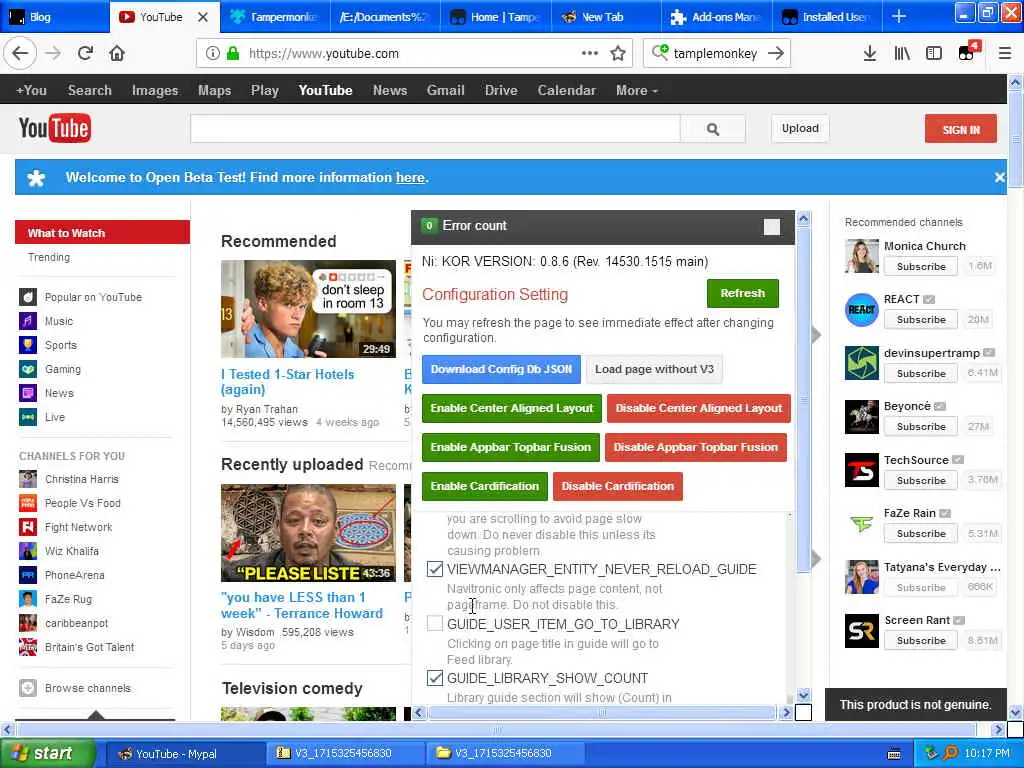Click Download Config Db JSON button
The width and height of the screenshot is (1024, 768).
coord(501,369)
